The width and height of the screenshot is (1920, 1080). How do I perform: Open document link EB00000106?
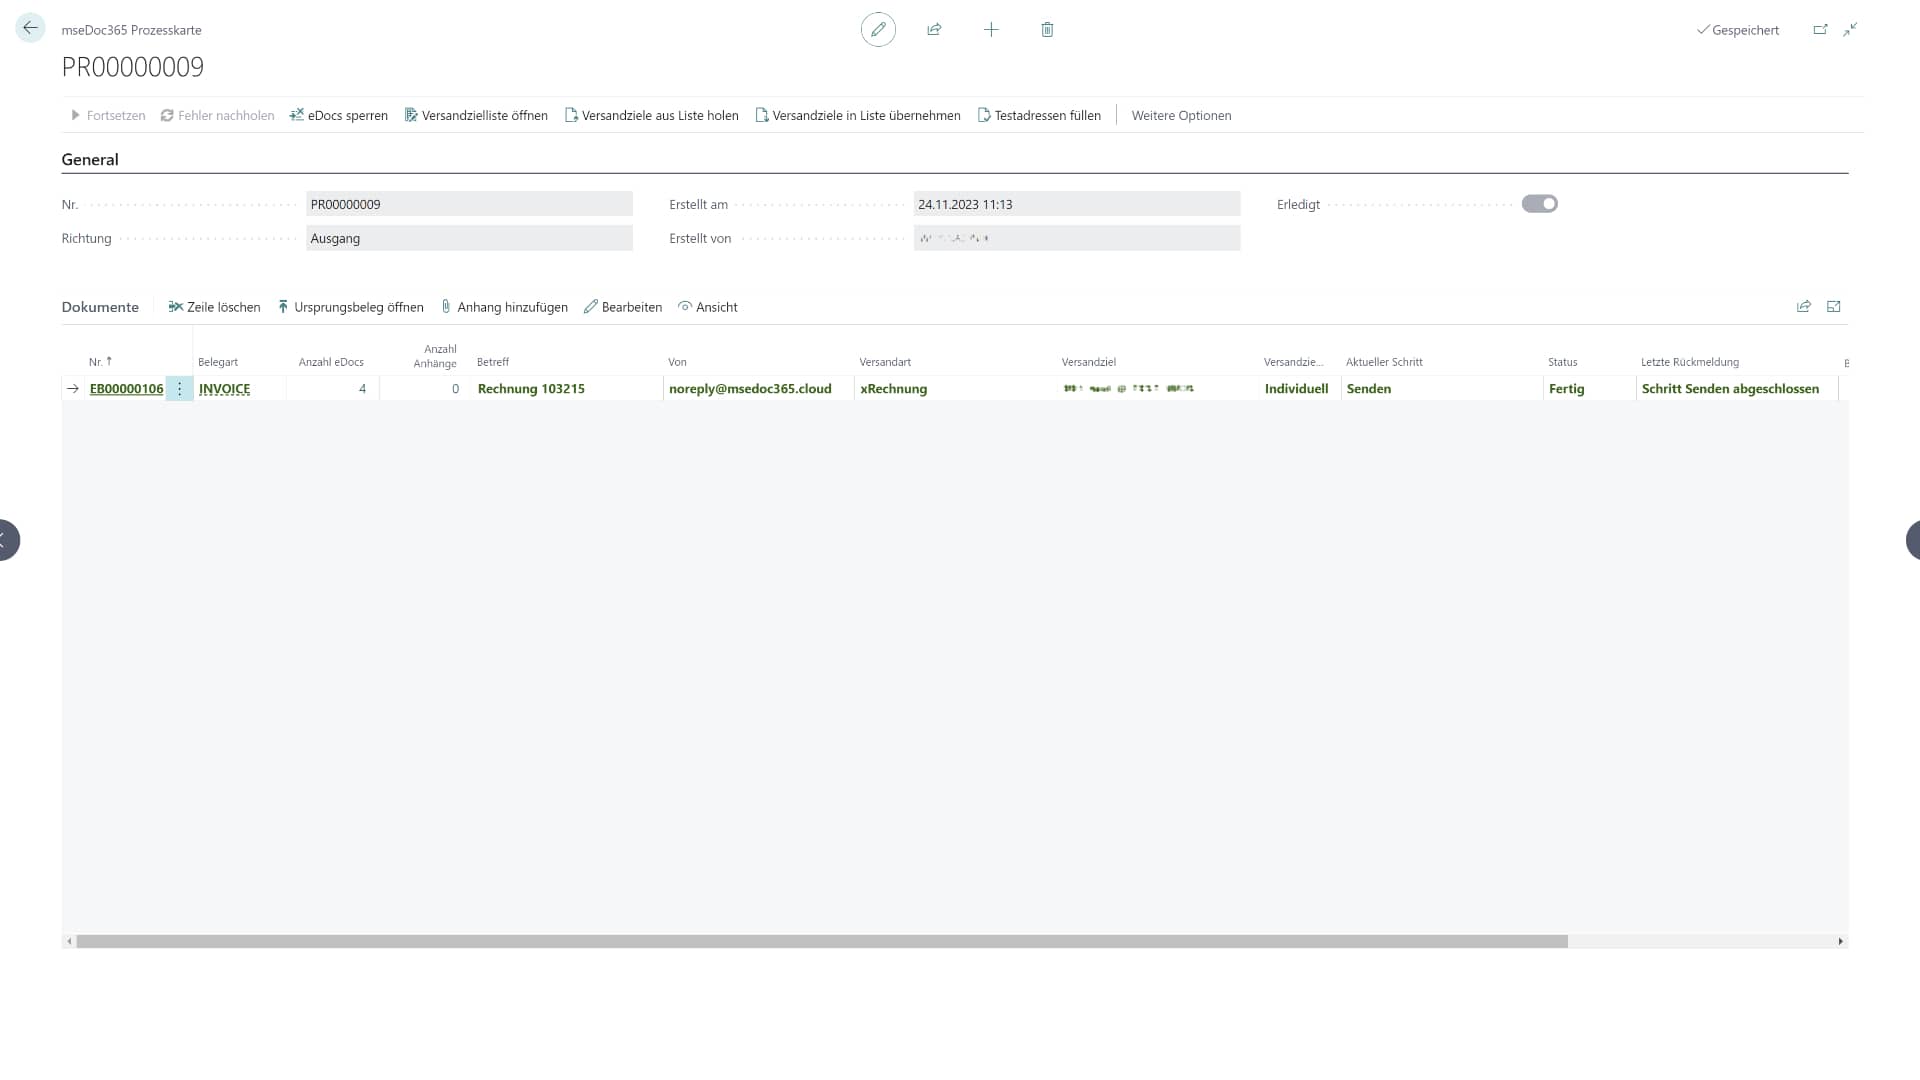tap(126, 389)
